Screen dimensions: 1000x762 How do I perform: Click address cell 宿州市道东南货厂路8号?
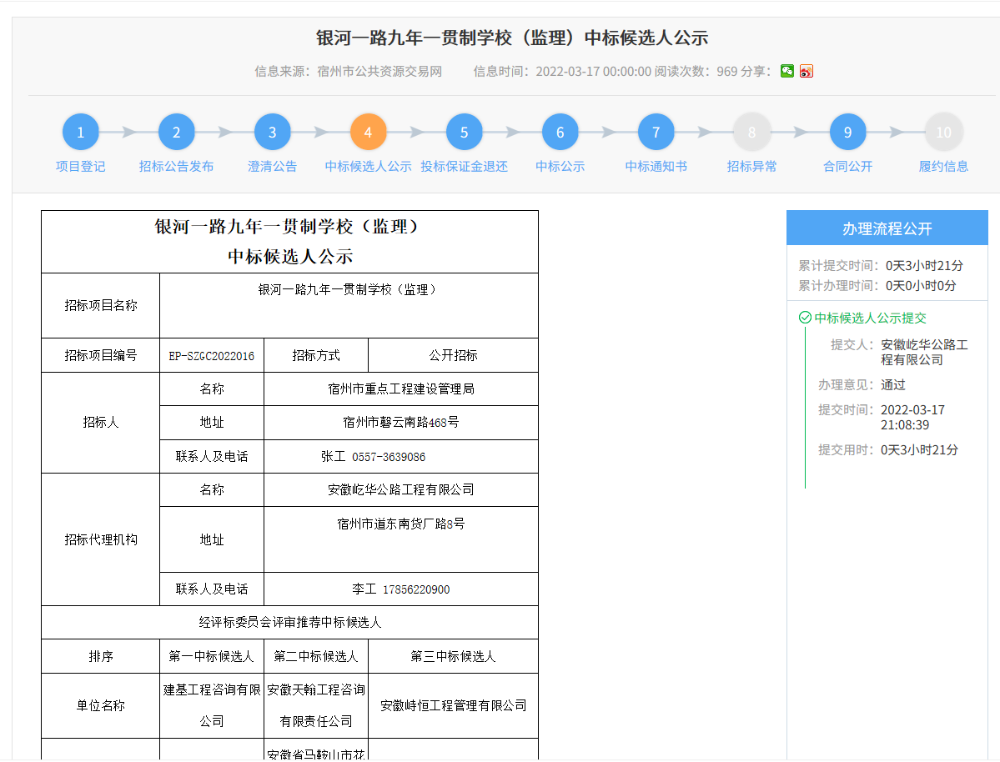(x=401, y=539)
